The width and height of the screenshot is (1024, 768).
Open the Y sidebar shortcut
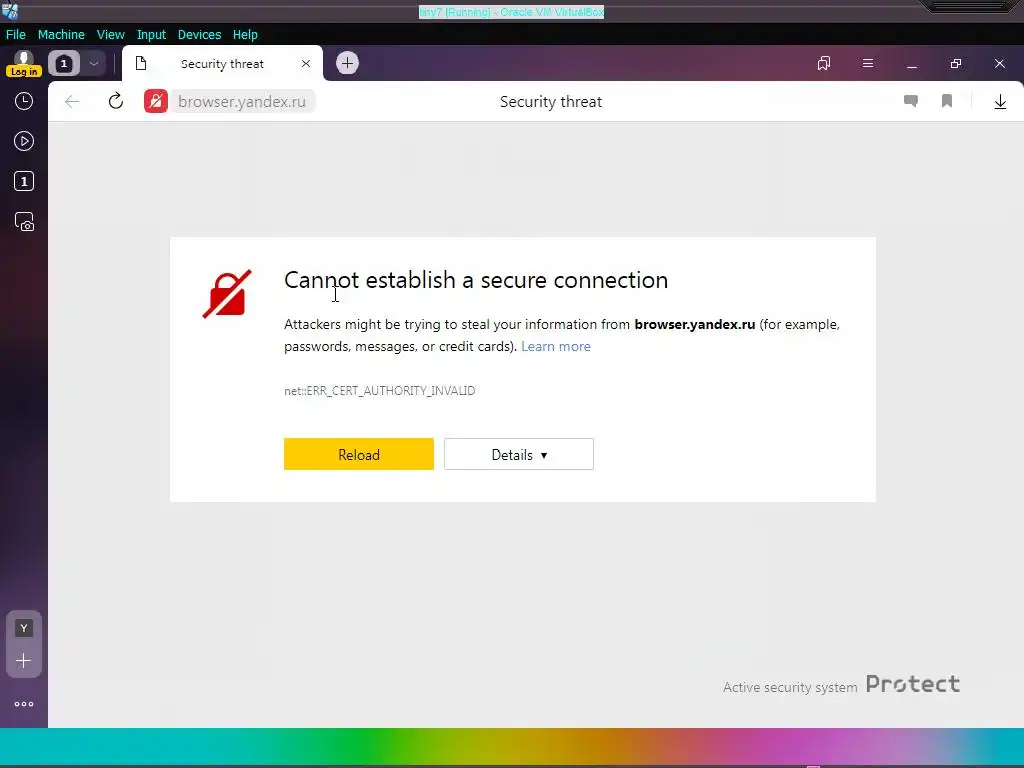(x=24, y=628)
